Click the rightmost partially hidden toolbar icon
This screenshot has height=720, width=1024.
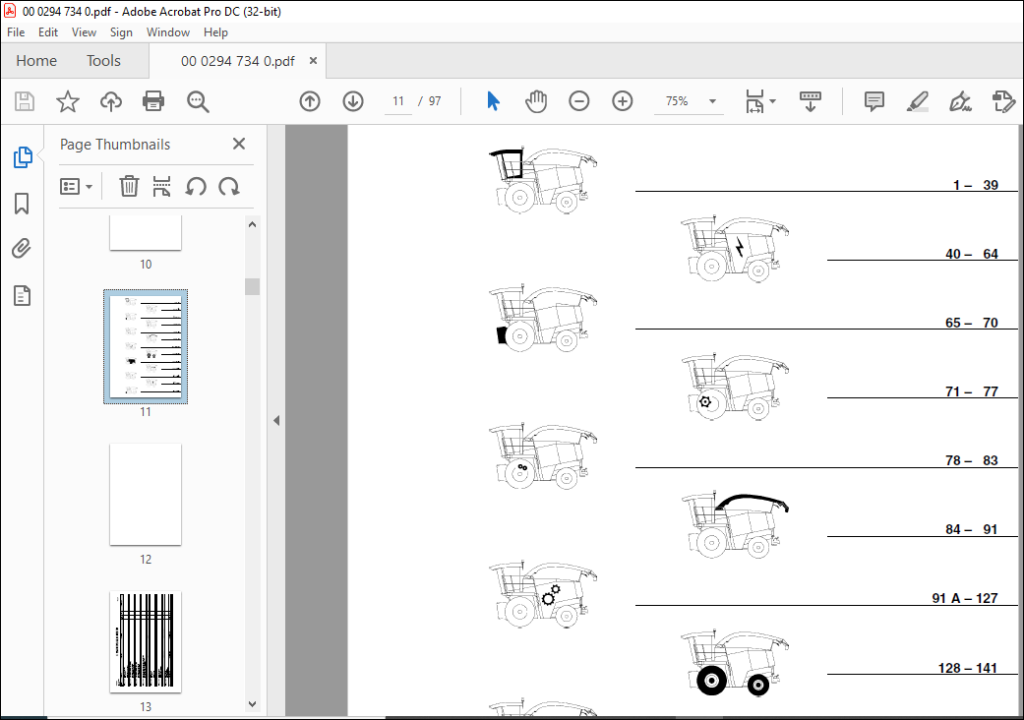click(1004, 101)
